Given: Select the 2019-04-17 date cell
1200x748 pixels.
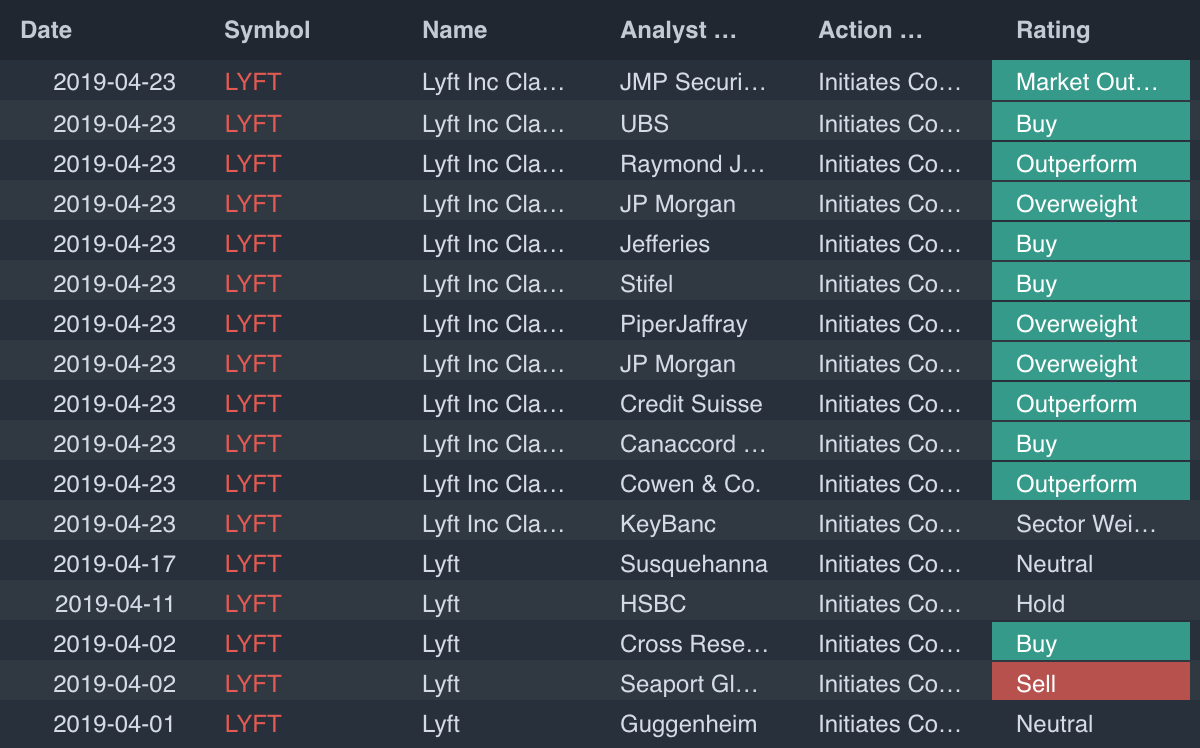Looking at the screenshot, I should coord(114,564).
